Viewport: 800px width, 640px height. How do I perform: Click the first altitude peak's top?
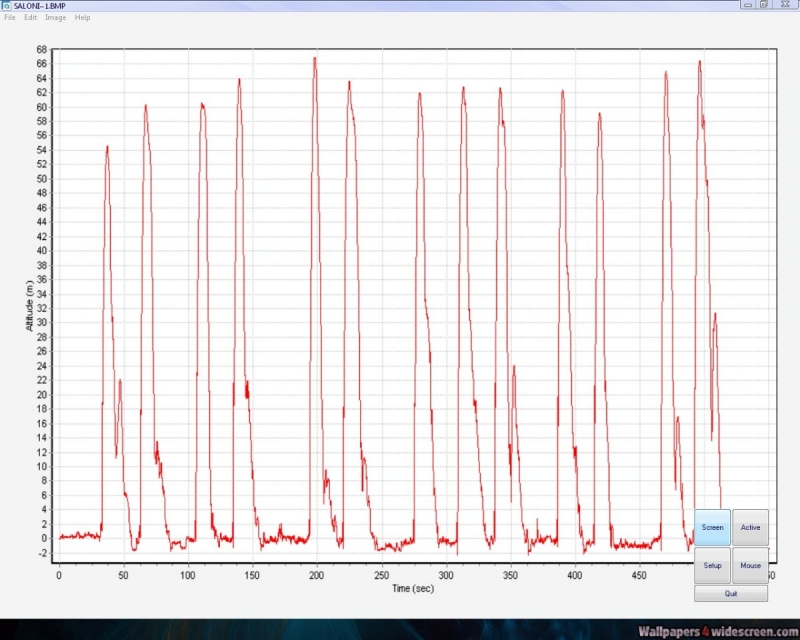click(107, 147)
